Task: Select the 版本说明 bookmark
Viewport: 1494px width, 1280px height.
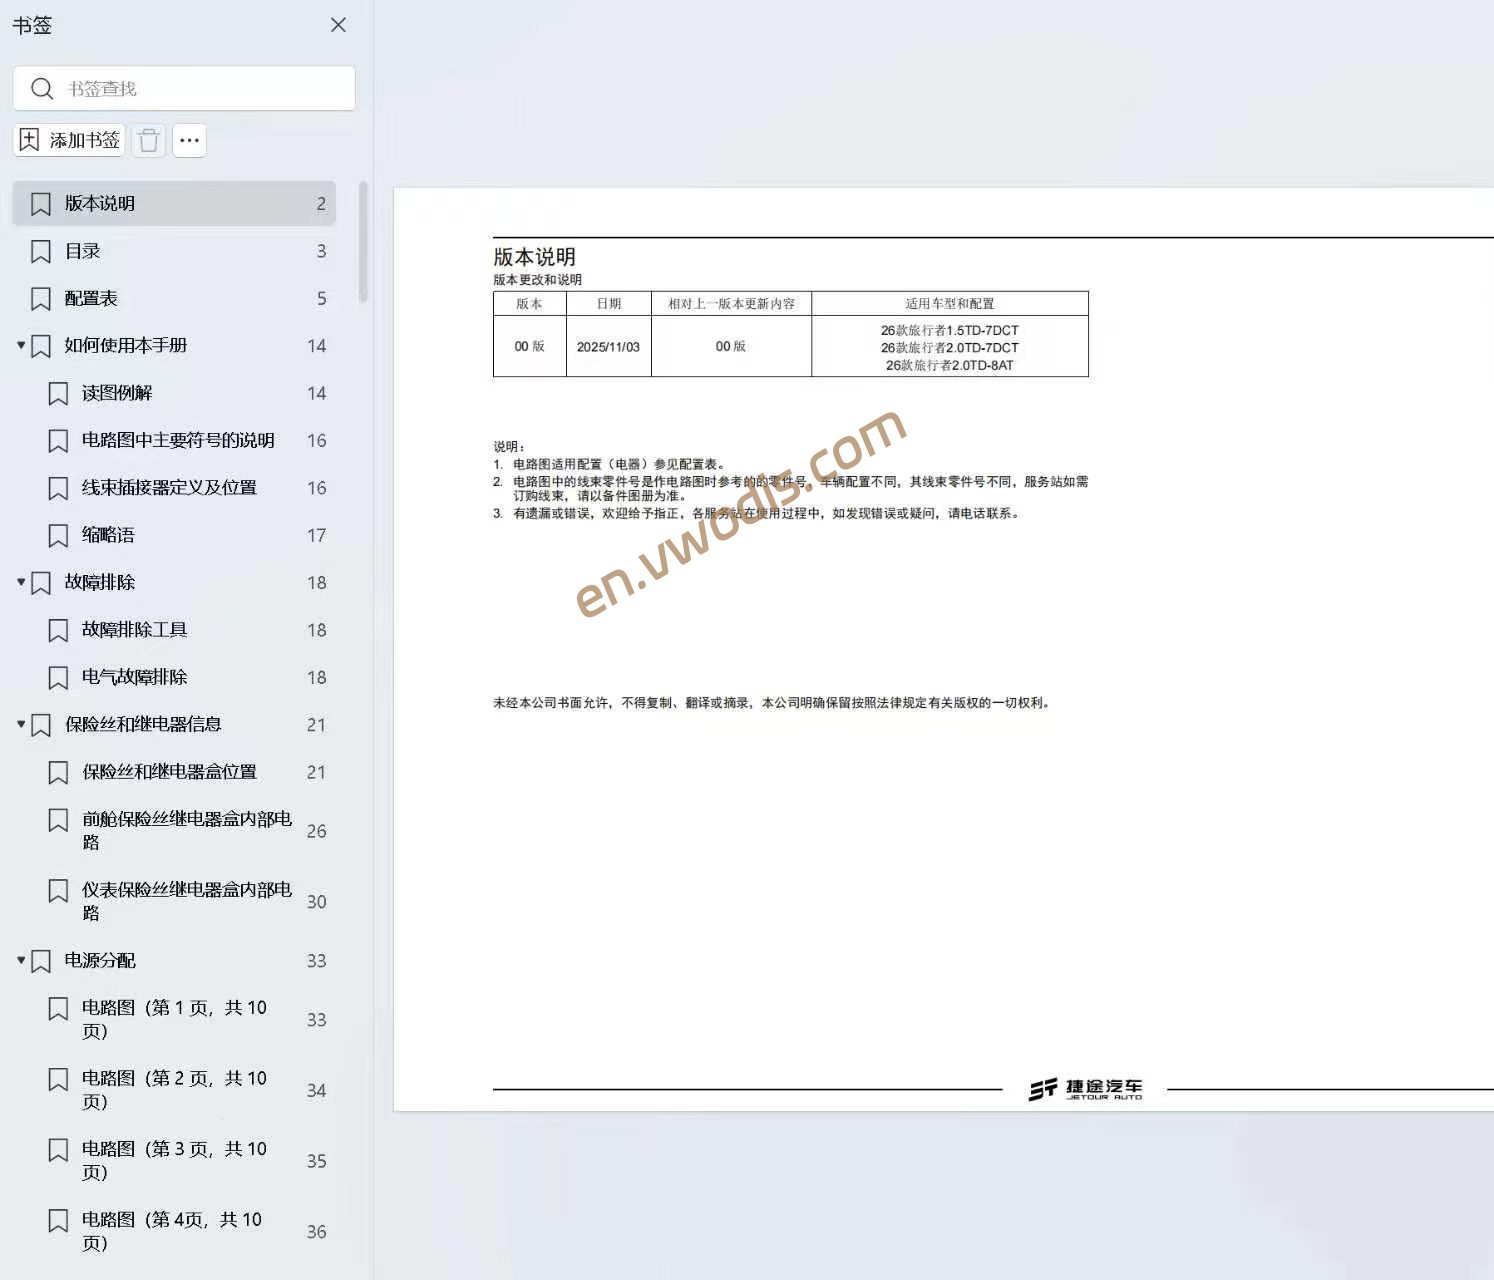Action: (174, 203)
